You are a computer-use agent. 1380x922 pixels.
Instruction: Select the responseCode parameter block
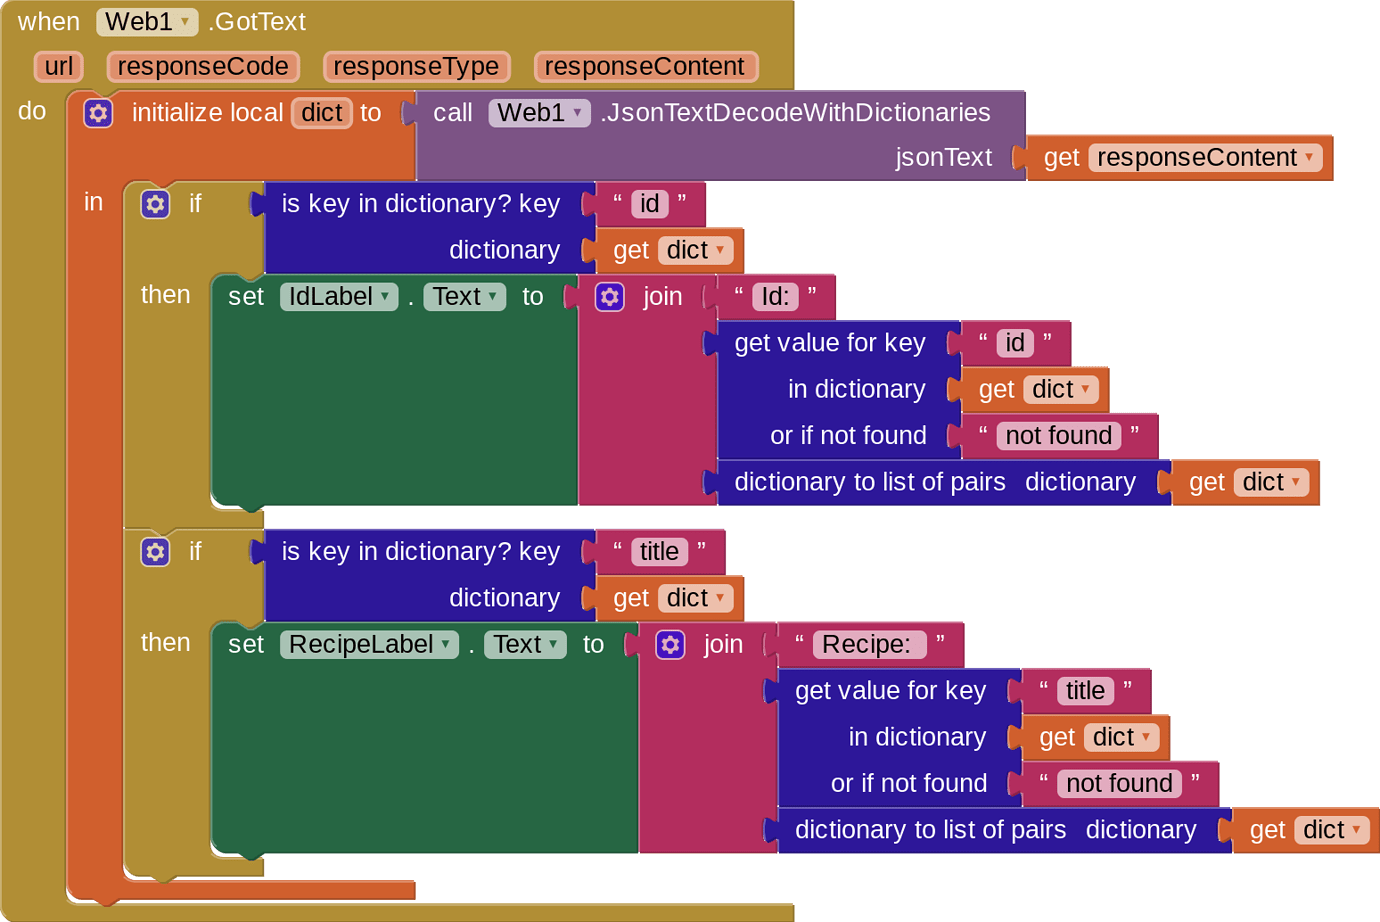point(202,66)
